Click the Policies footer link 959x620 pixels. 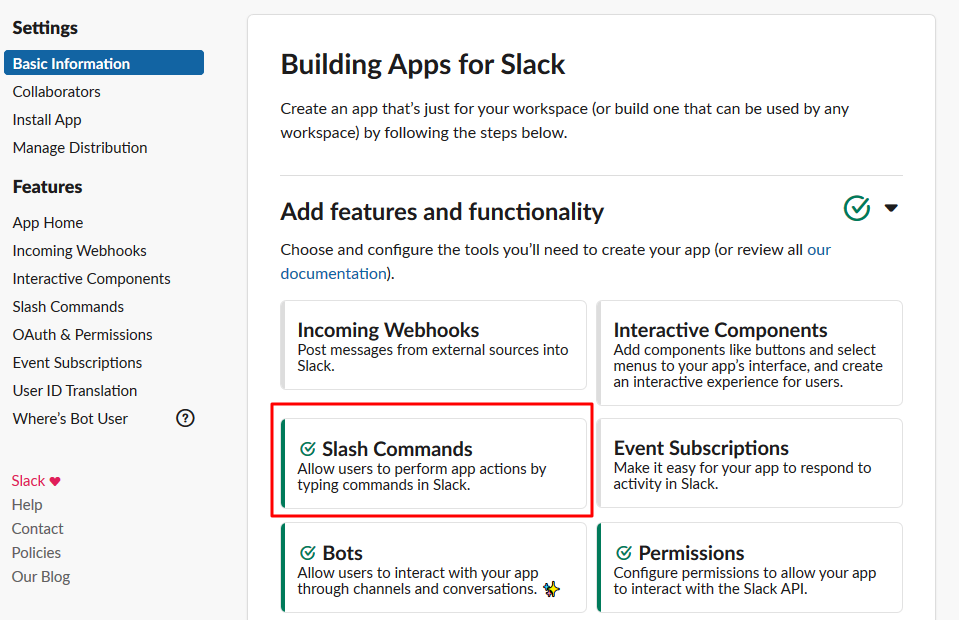pos(36,552)
